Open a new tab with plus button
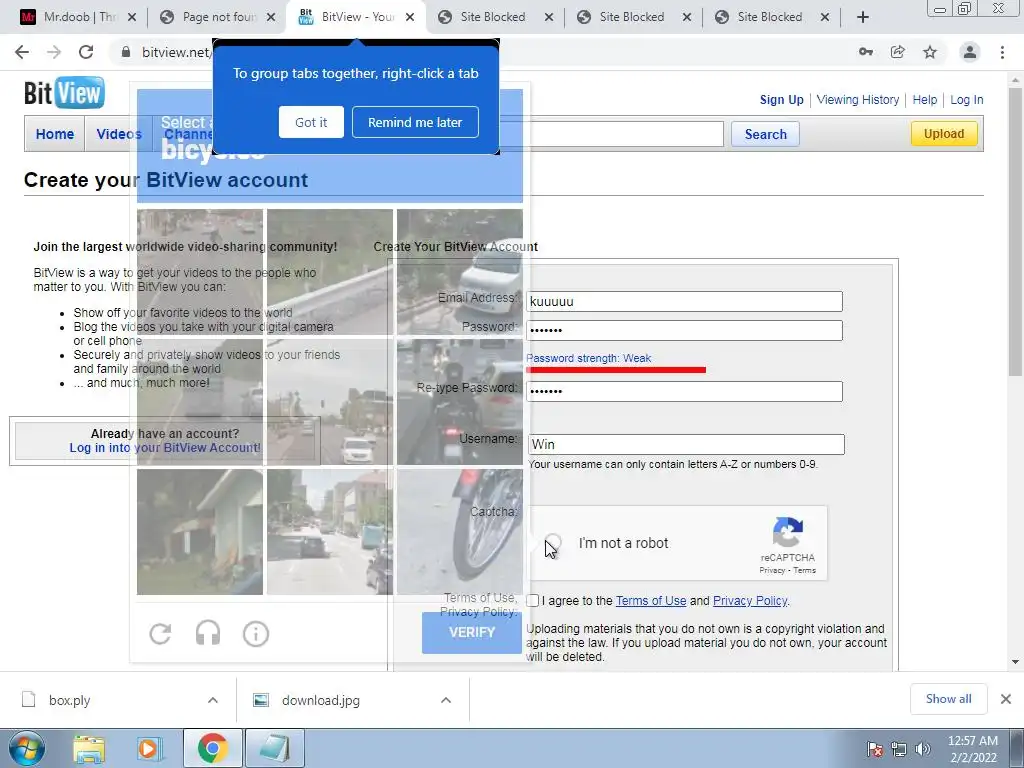The height and width of the screenshot is (768, 1024). point(863,17)
